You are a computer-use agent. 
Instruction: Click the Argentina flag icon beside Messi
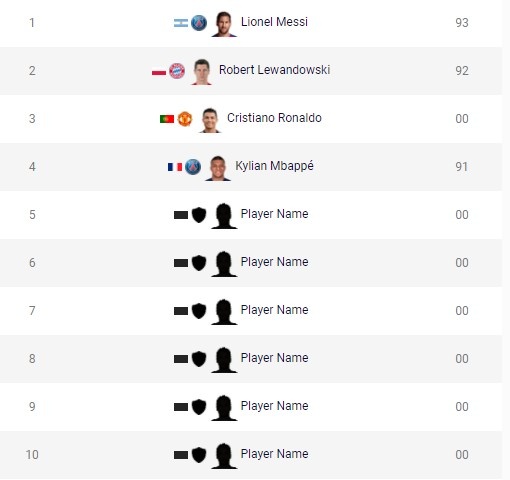(x=181, y=23)
